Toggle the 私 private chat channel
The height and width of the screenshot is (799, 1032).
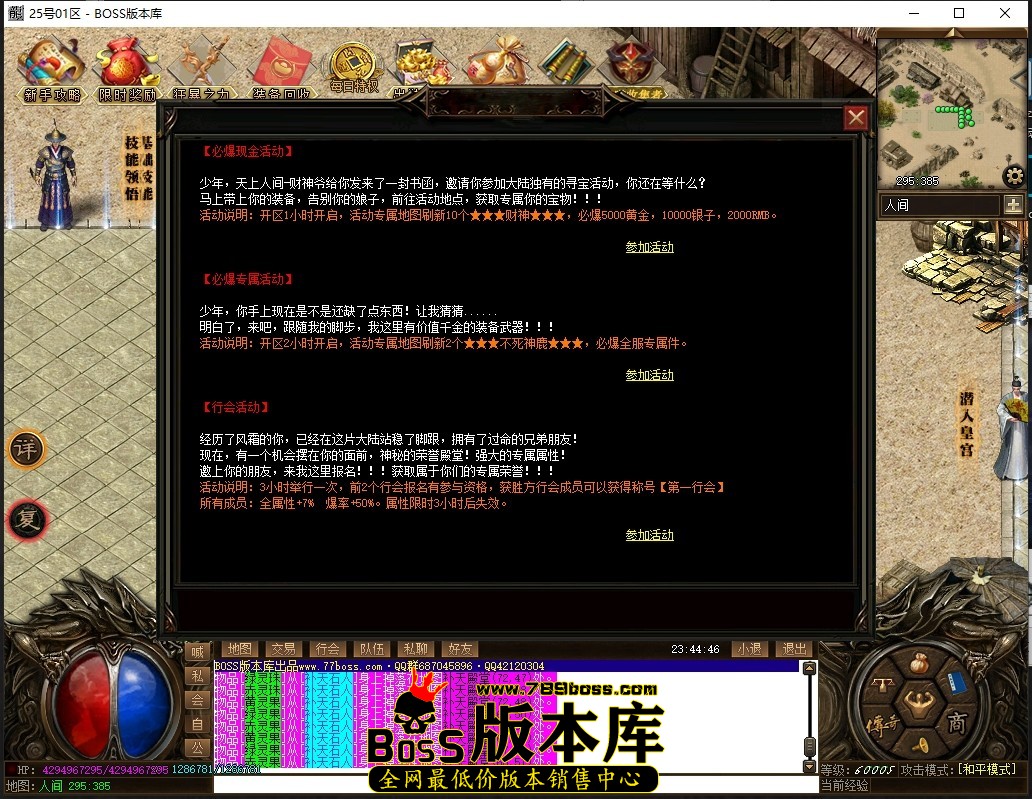[197, 676]
